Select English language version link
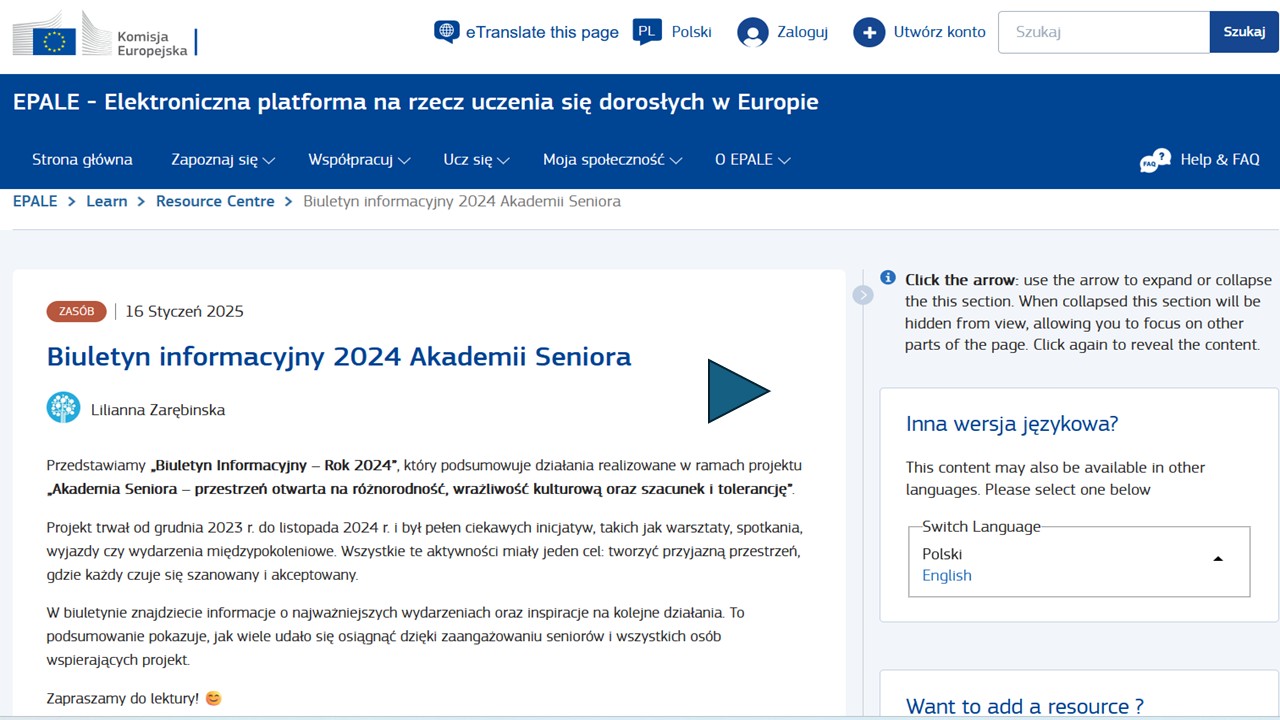This screenshot has width=1280, height=720. [946, 575]
